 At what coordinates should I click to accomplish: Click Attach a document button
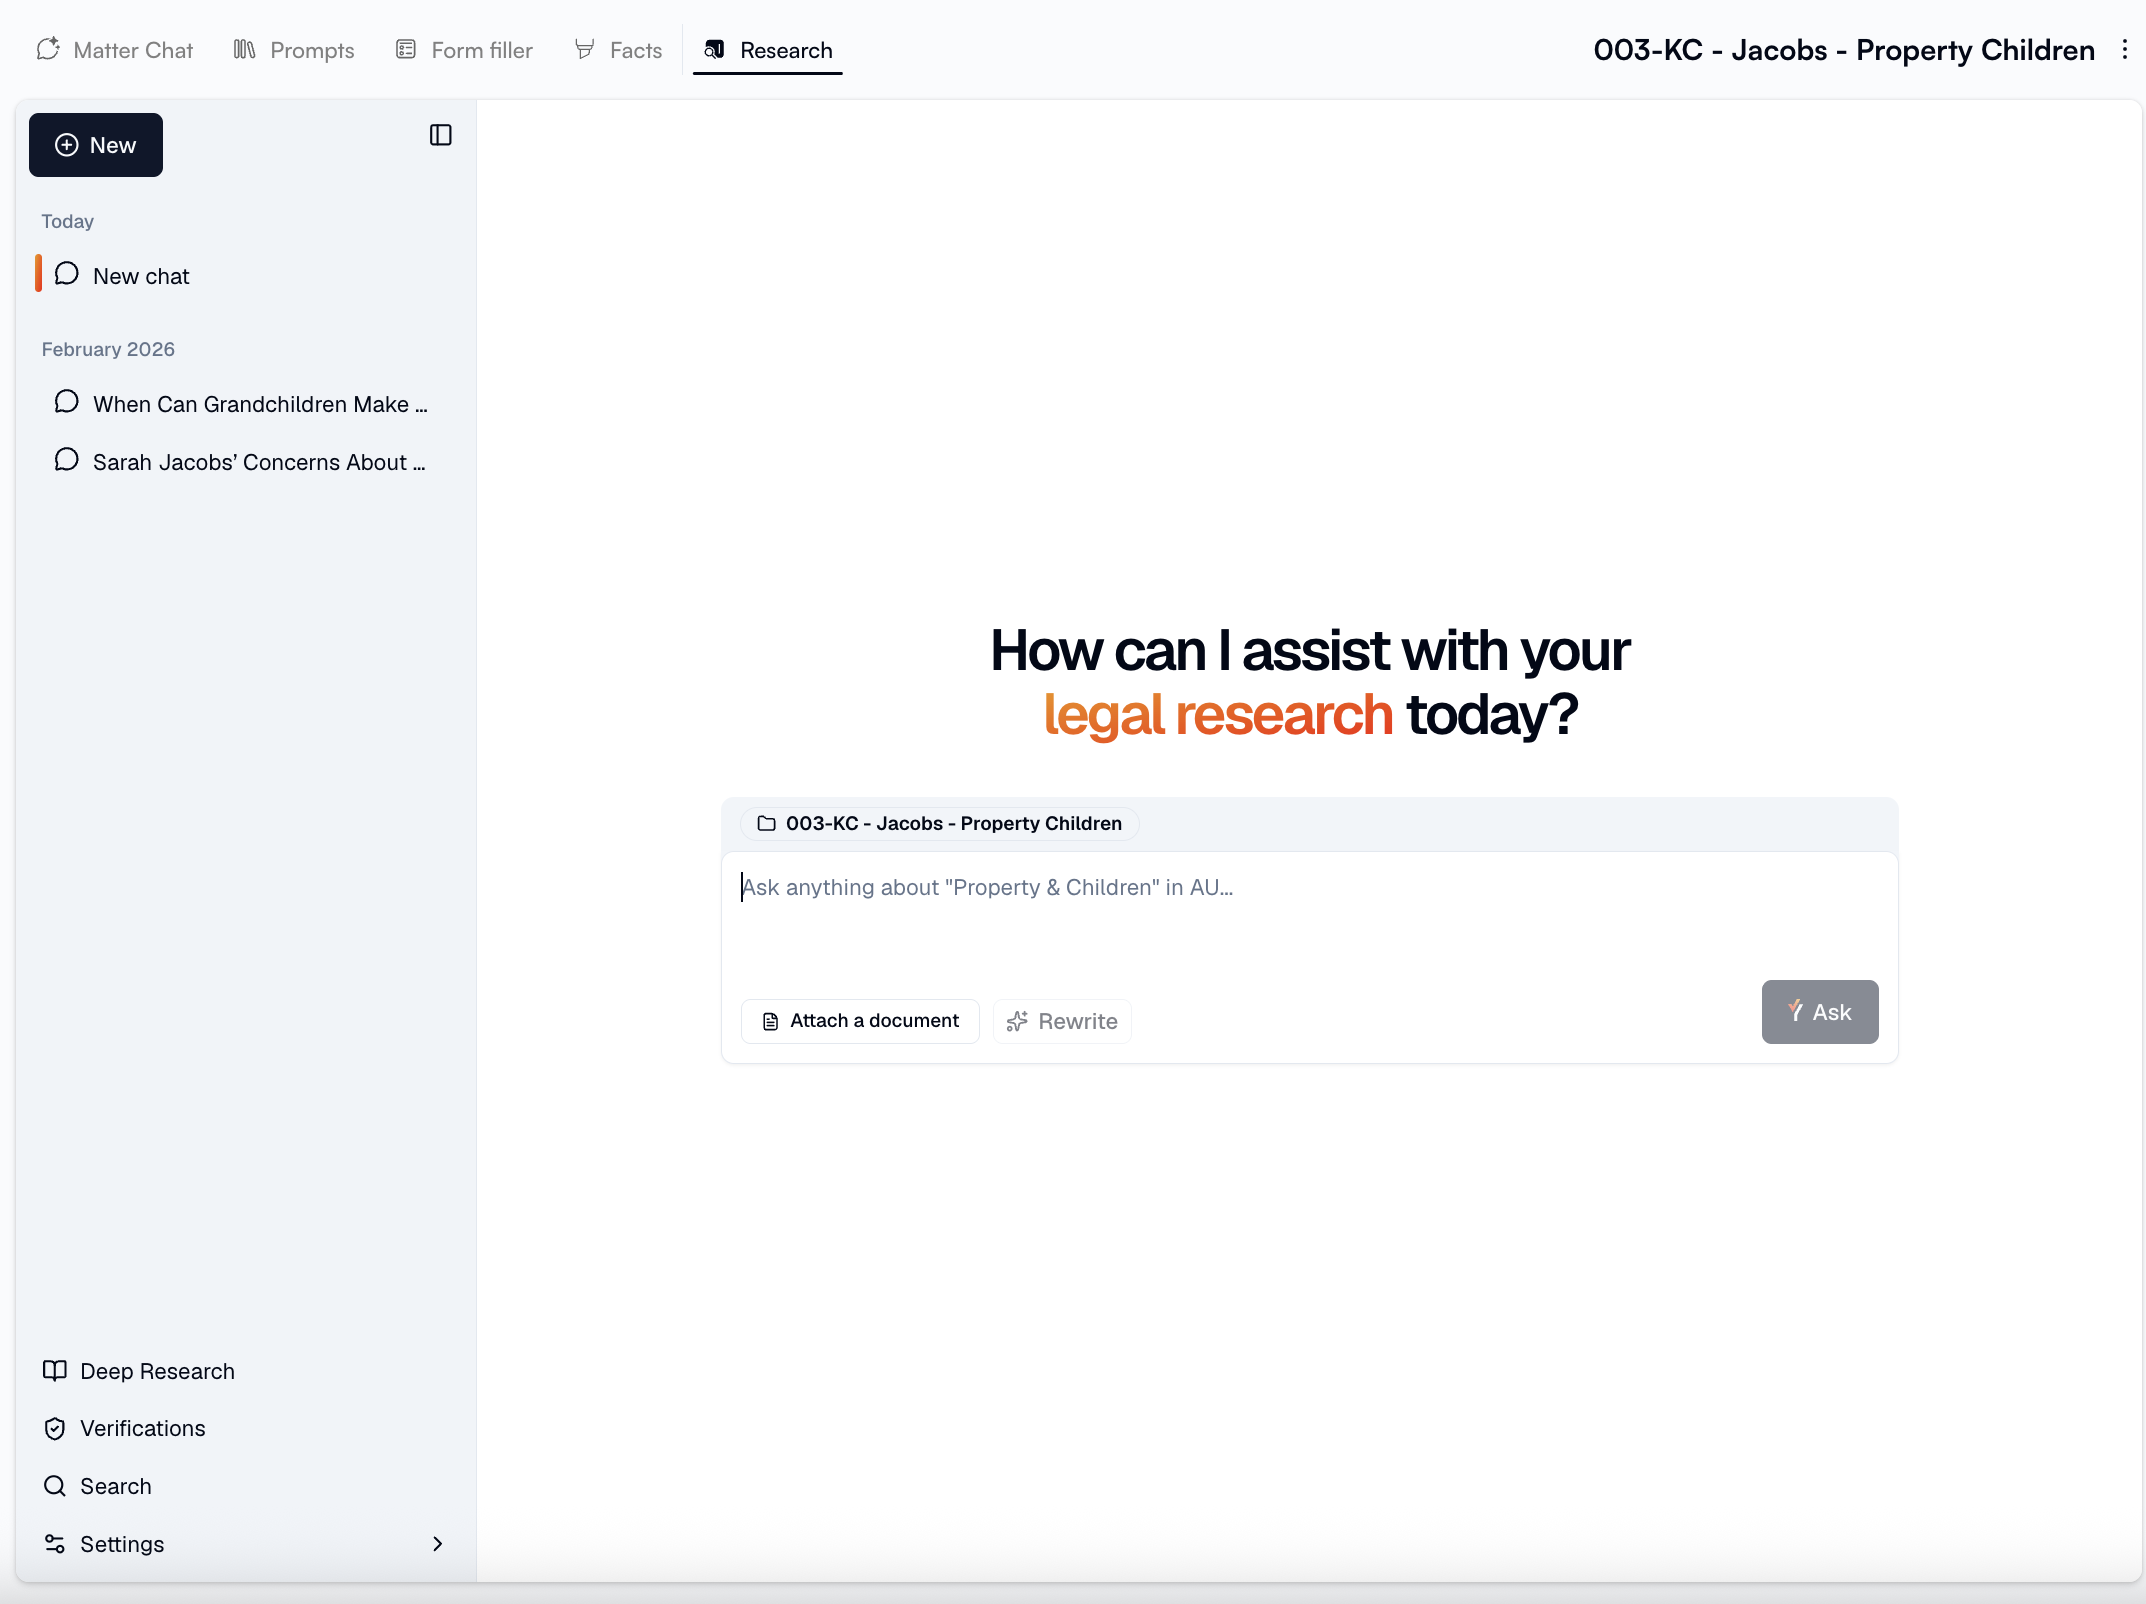coord(860,1021)
